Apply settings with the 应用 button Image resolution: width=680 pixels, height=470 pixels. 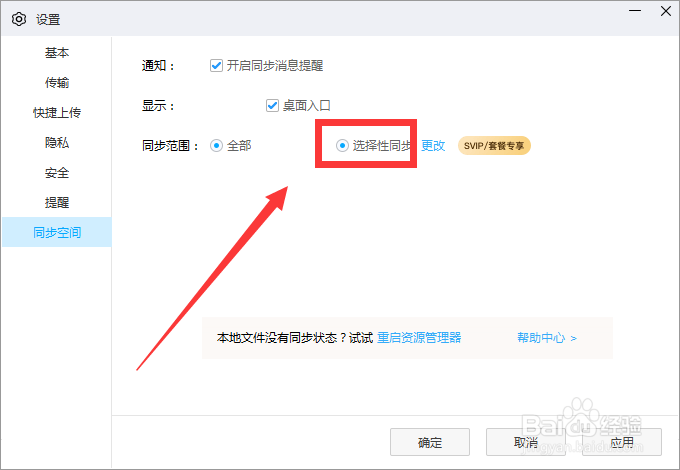(622, 442)
